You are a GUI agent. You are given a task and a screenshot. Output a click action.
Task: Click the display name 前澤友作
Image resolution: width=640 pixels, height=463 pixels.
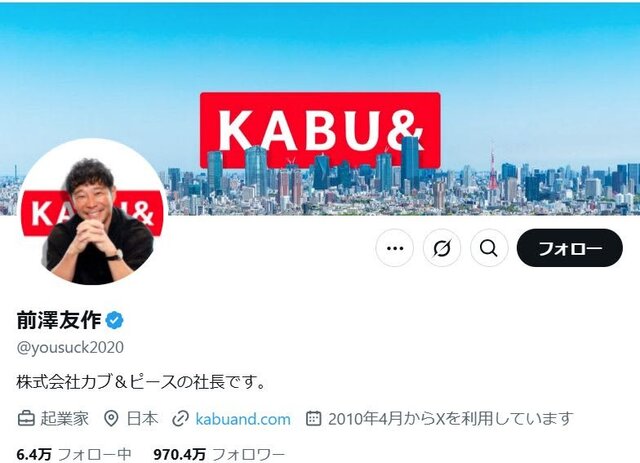pyautogui.click(x=59, y=320)
